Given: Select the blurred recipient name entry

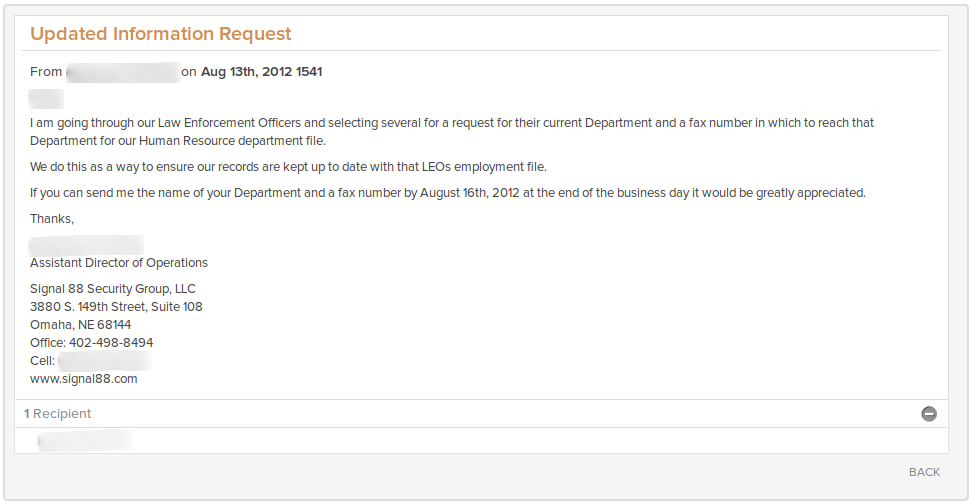Looking at the screenshot, I should [84, 441].
